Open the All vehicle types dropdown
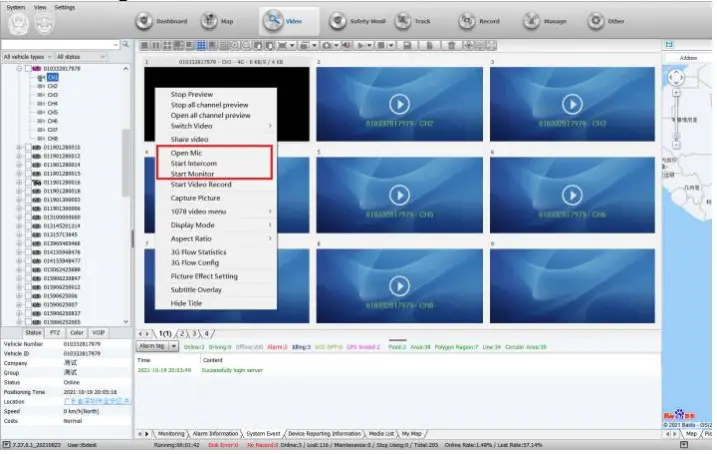Screen dimensions: 717x454 pos(27,57)
